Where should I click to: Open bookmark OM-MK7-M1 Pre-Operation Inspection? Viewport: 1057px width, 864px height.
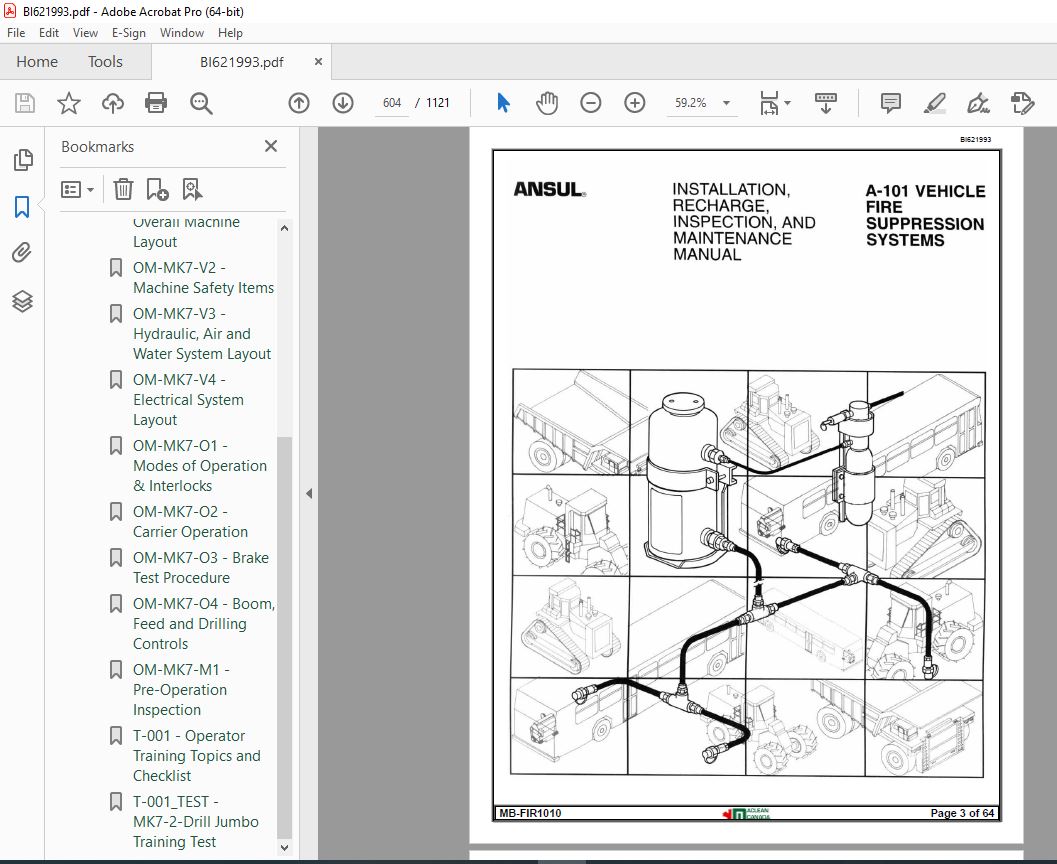point(181,689)
